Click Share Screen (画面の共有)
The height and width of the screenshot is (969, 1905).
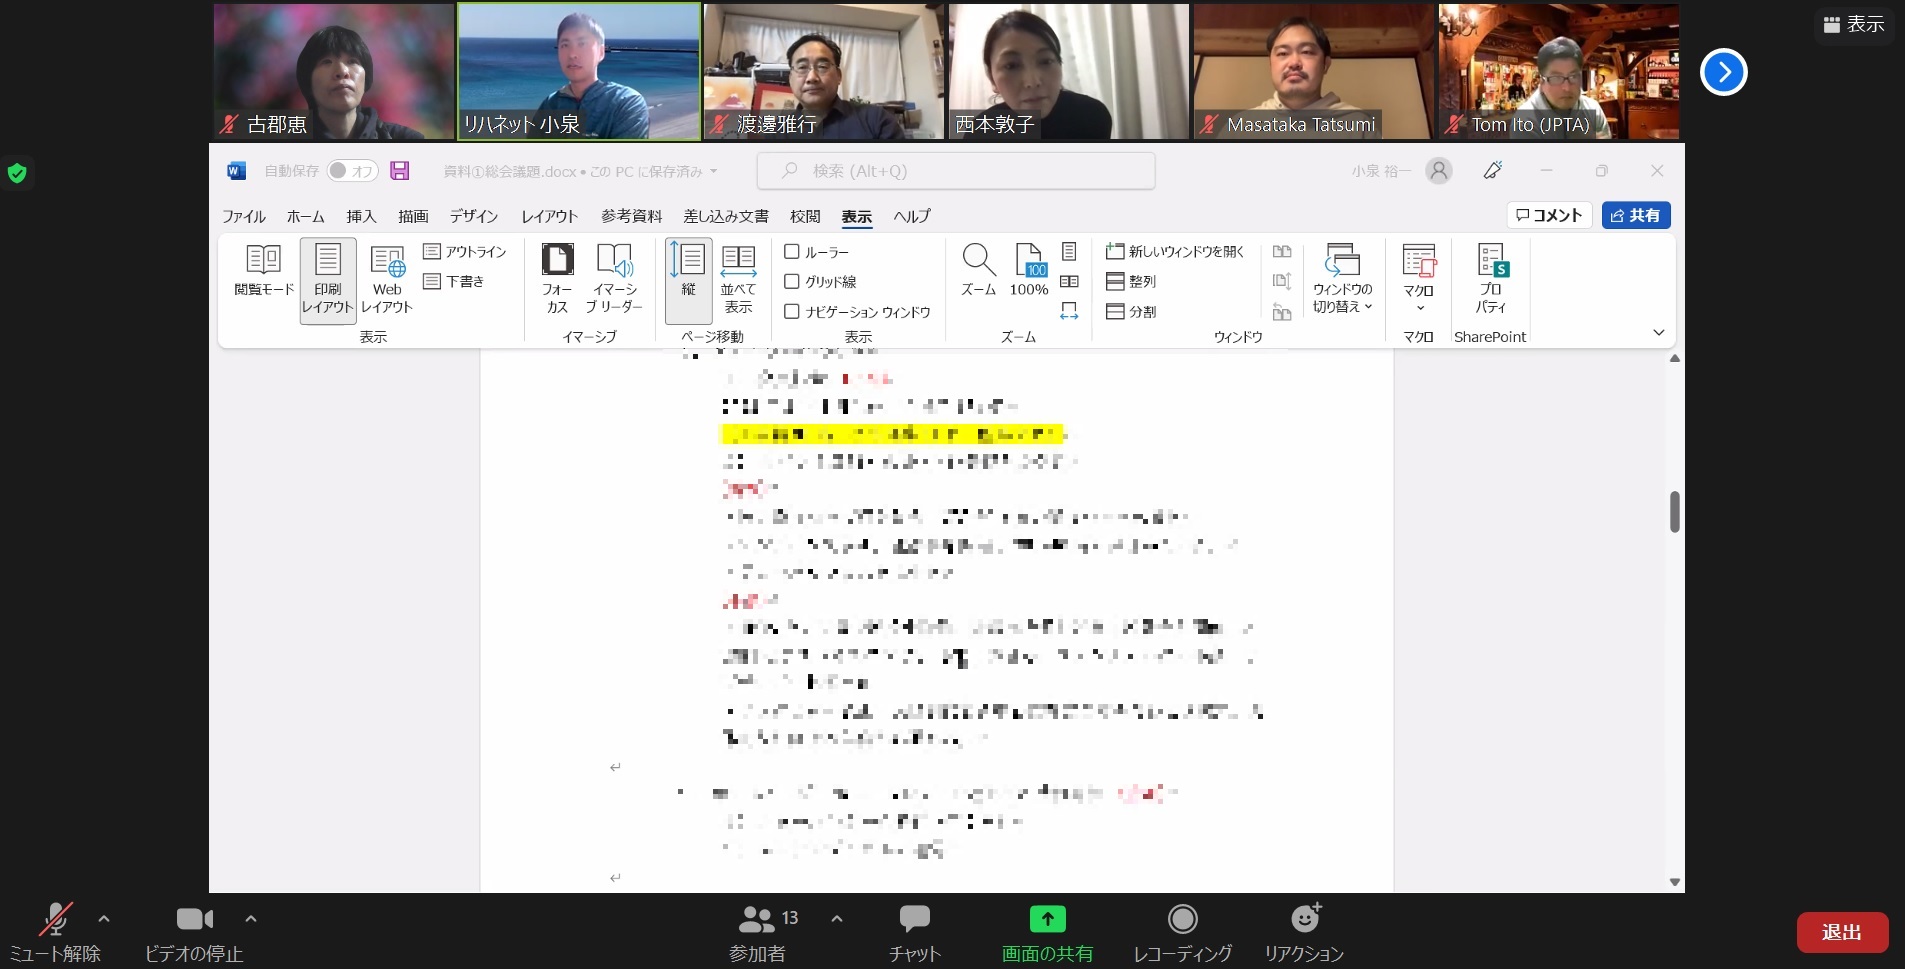coord(1047,934)
